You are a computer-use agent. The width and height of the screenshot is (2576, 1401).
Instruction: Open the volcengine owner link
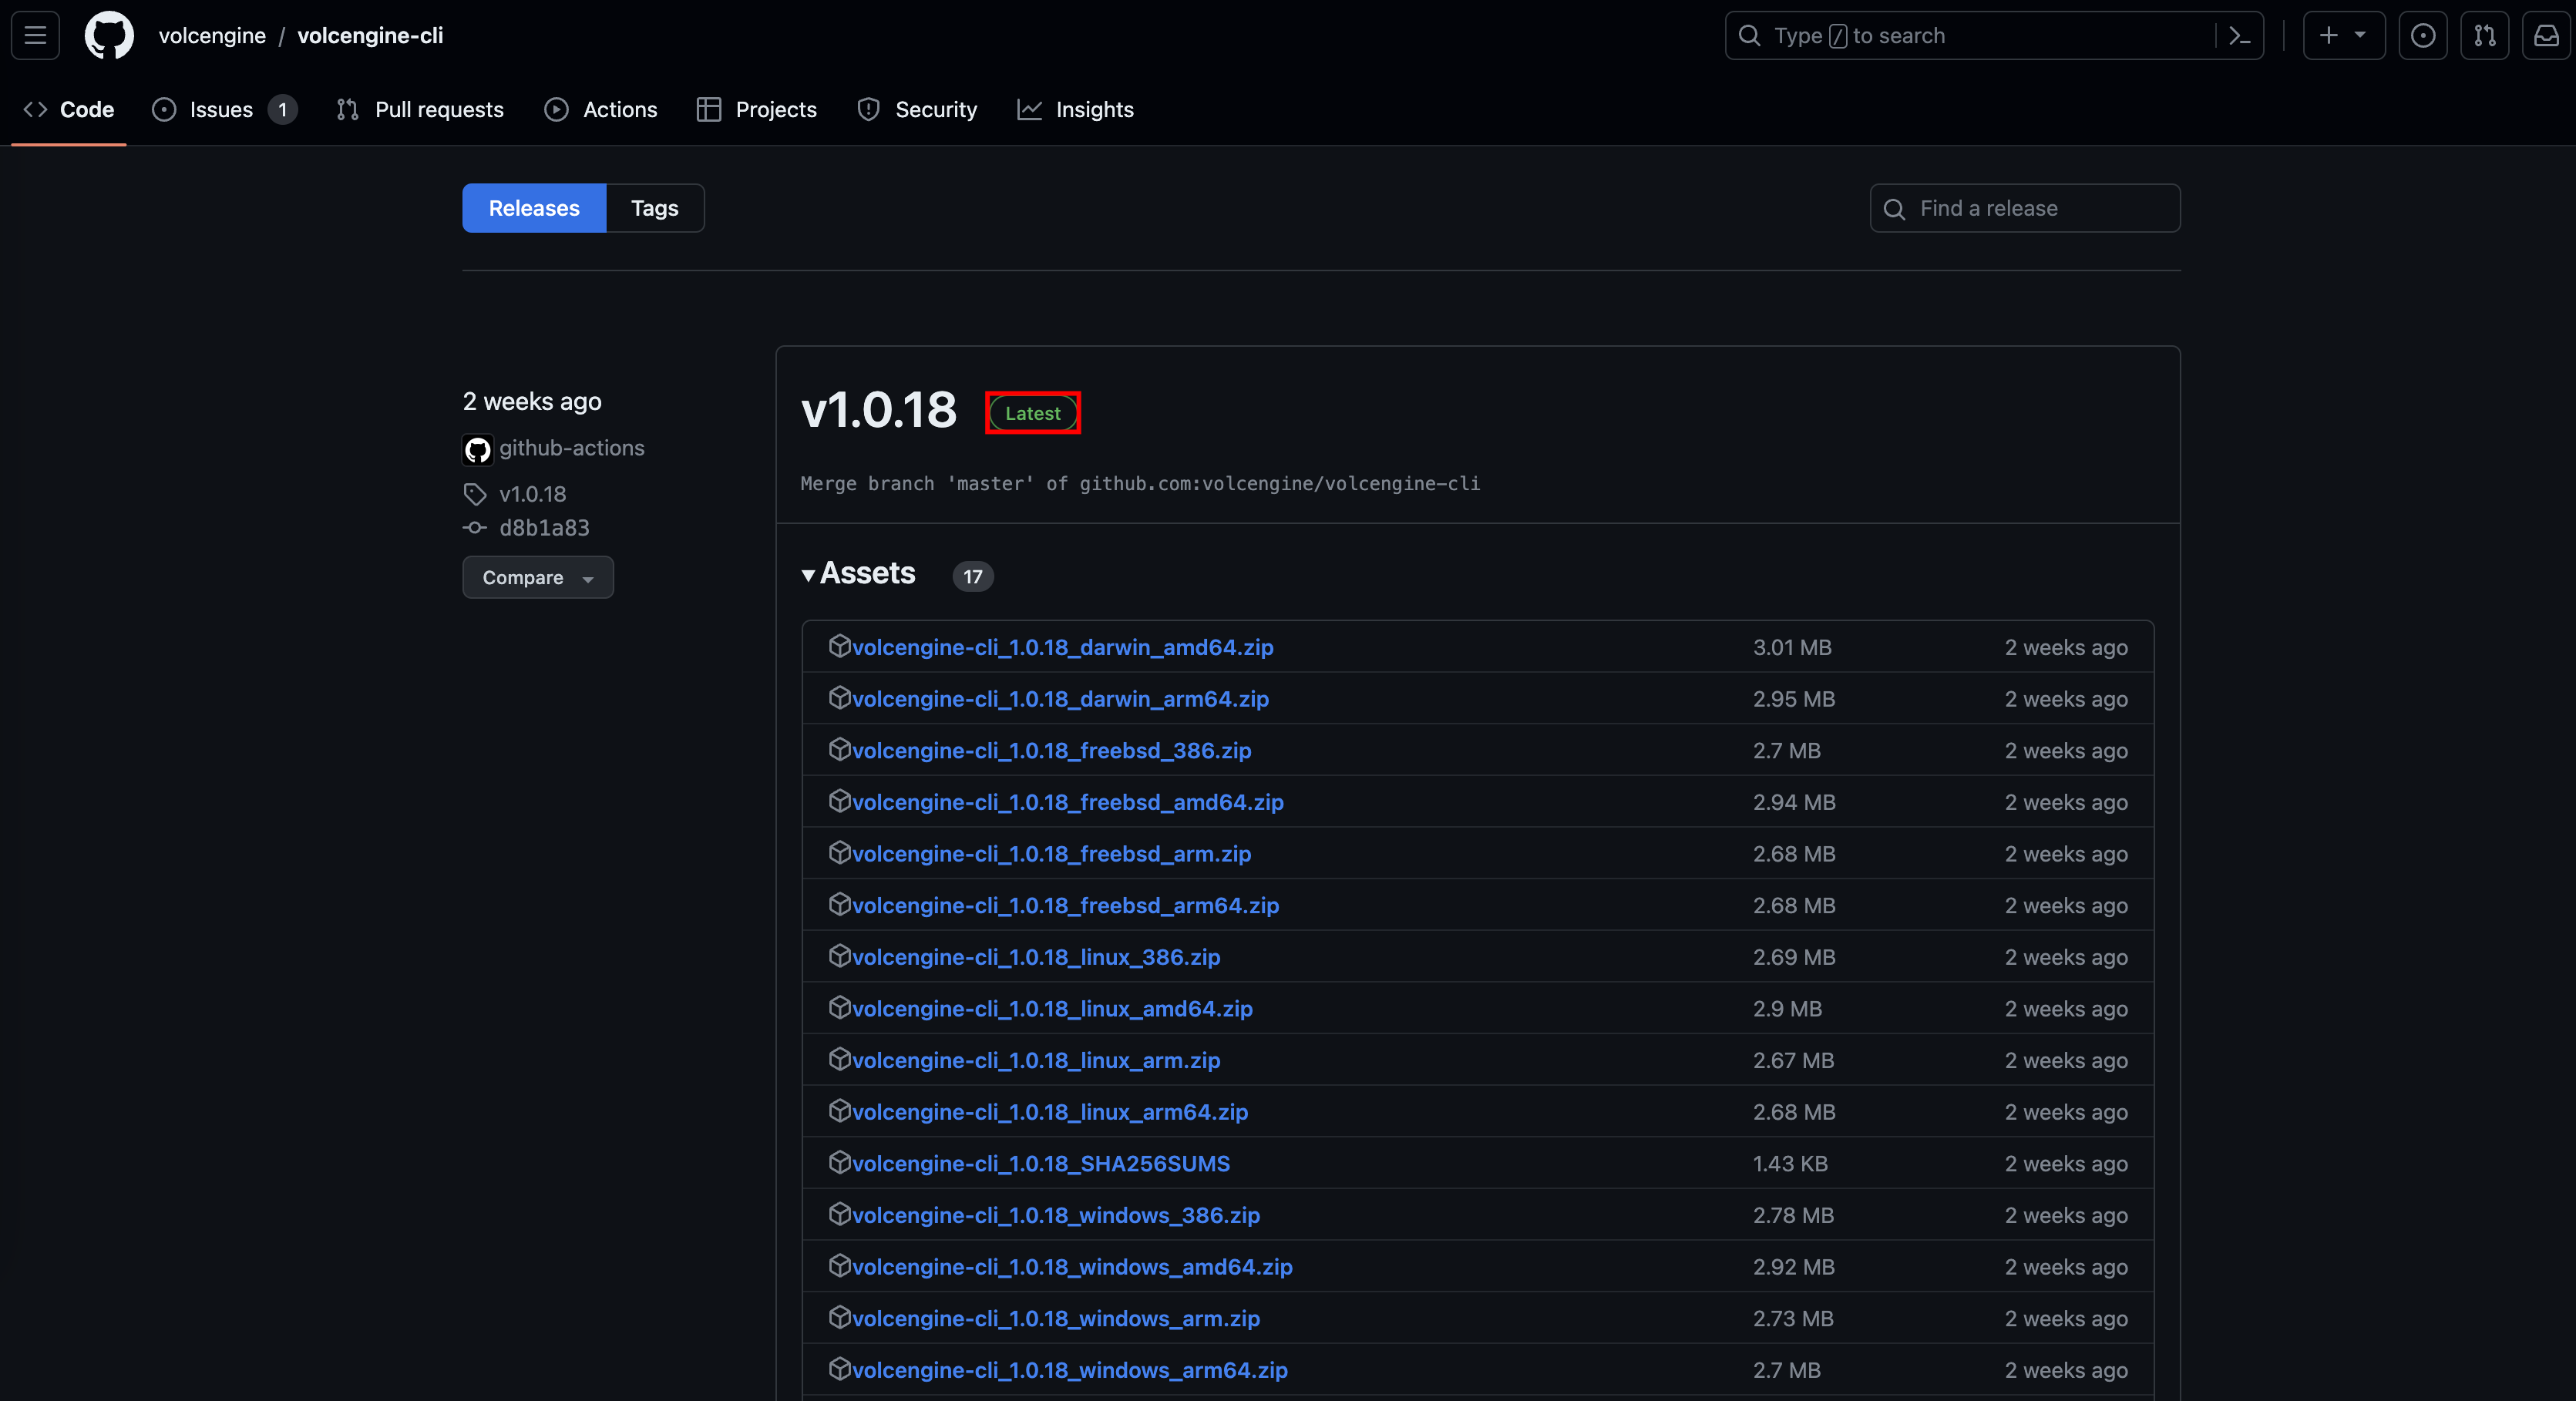click(212, 36)
